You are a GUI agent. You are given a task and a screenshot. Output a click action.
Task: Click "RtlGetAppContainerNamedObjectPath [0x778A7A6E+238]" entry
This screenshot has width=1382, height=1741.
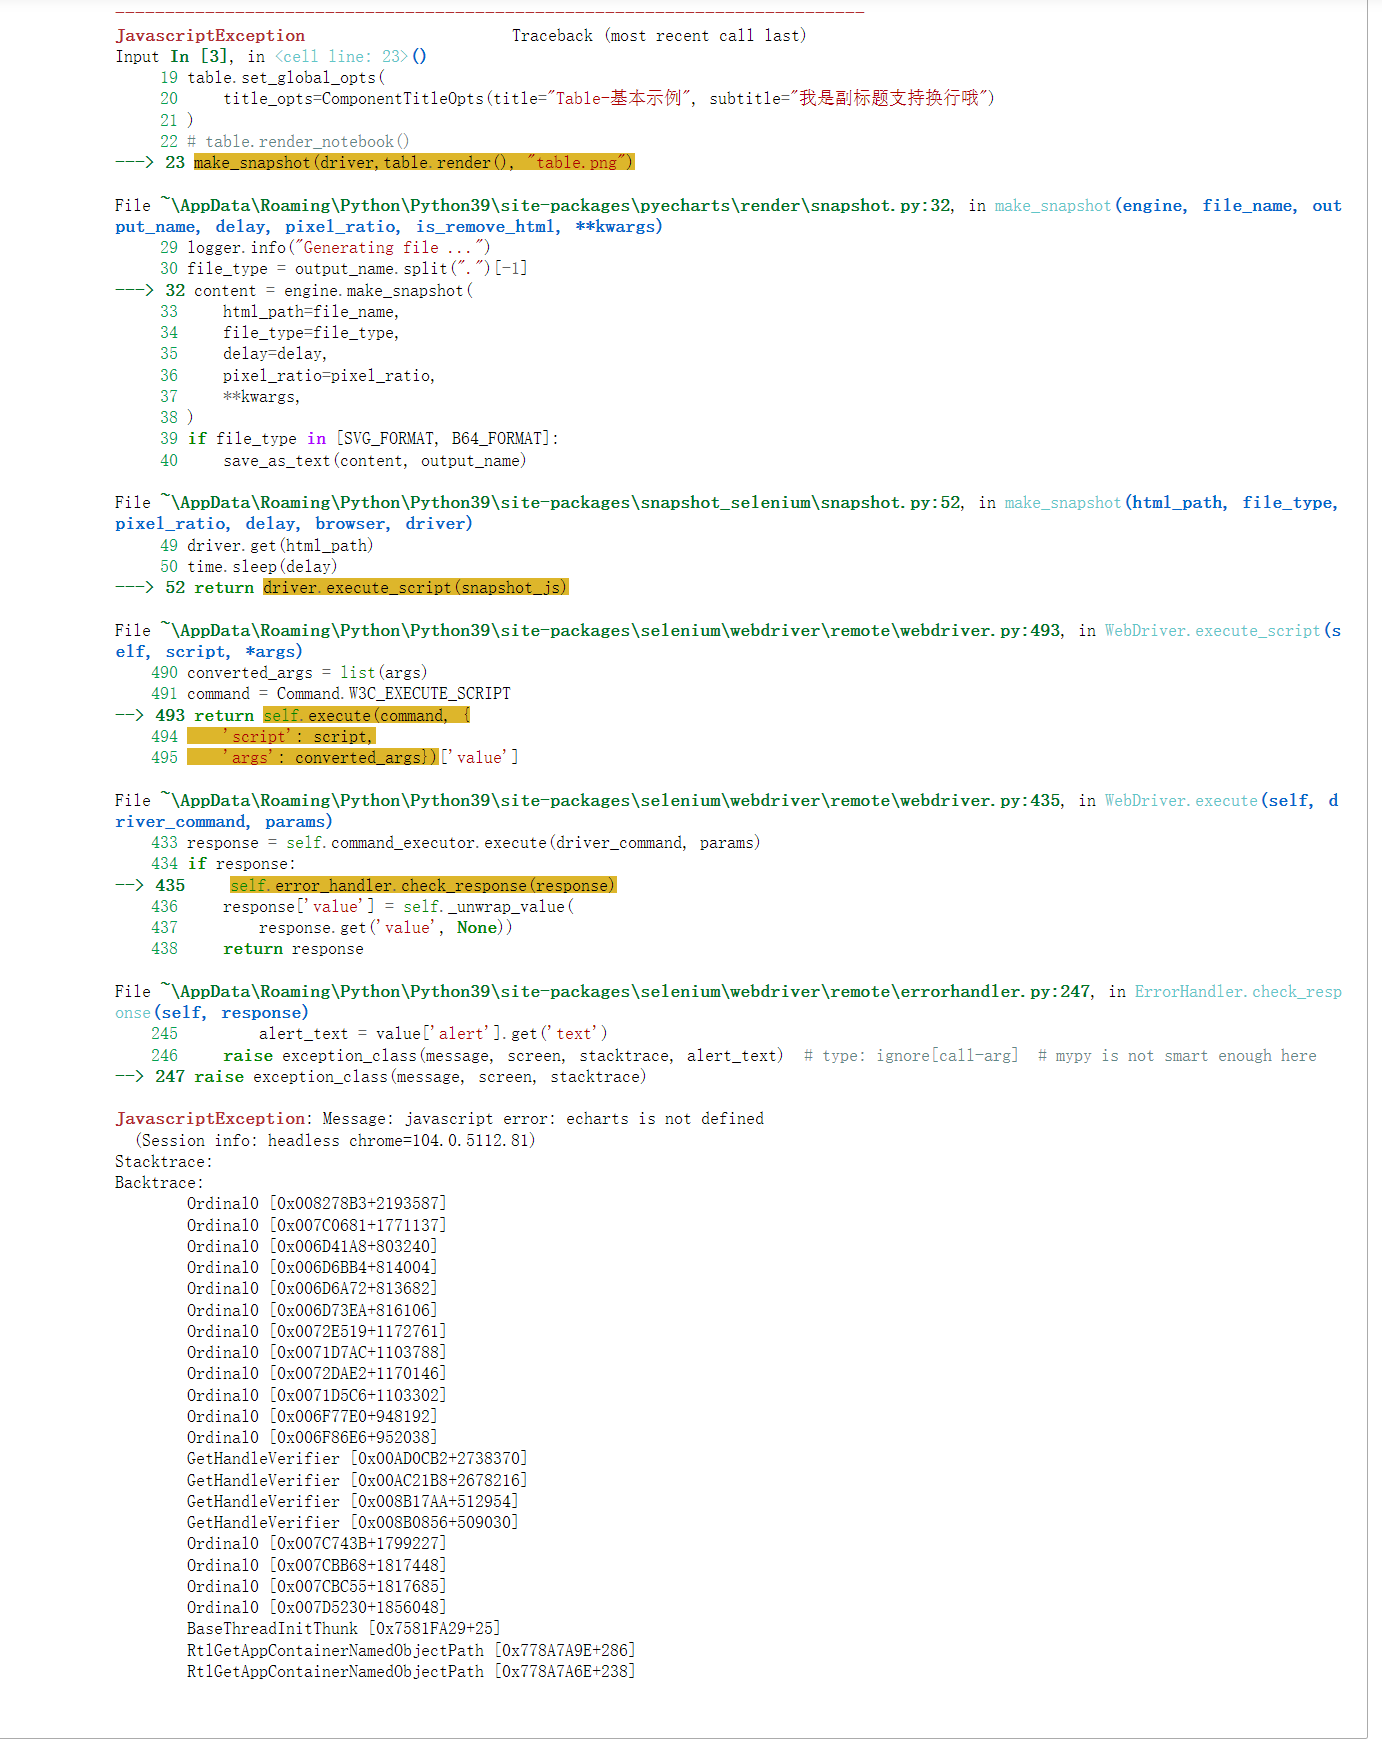[x=411, y=1672]
